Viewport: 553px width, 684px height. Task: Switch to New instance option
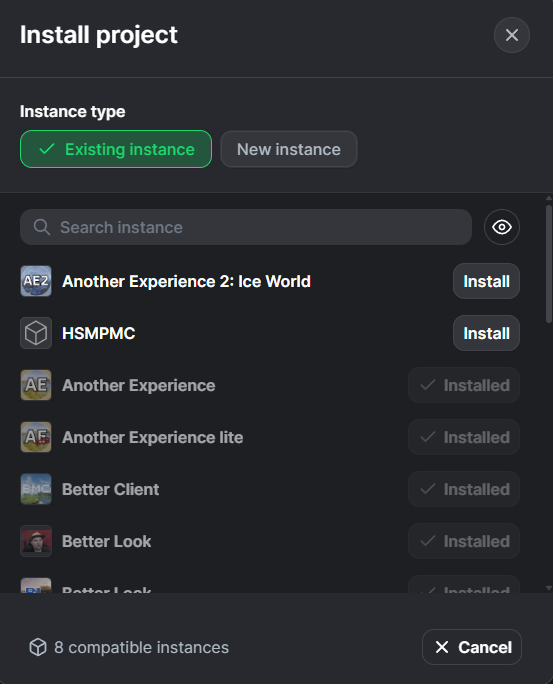[x=289, y=149]
